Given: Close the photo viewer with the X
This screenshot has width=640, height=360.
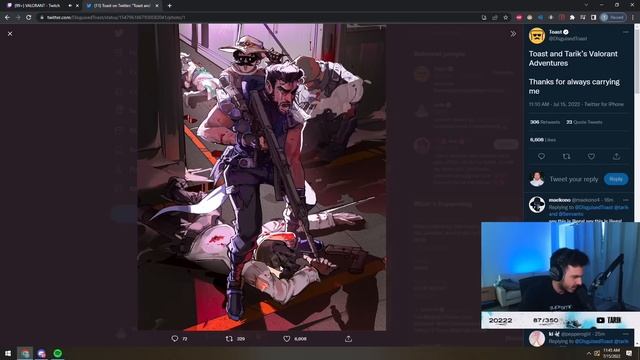Looking at the screenshot, I should tap(10, 34).
